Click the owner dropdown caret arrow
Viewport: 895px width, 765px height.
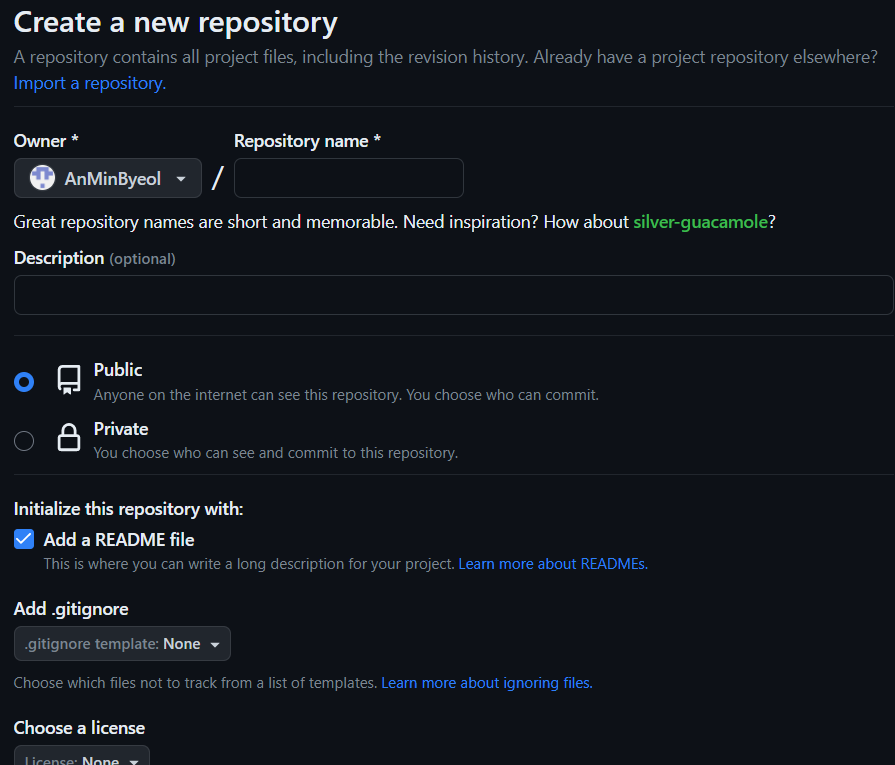tap(181, 179)
